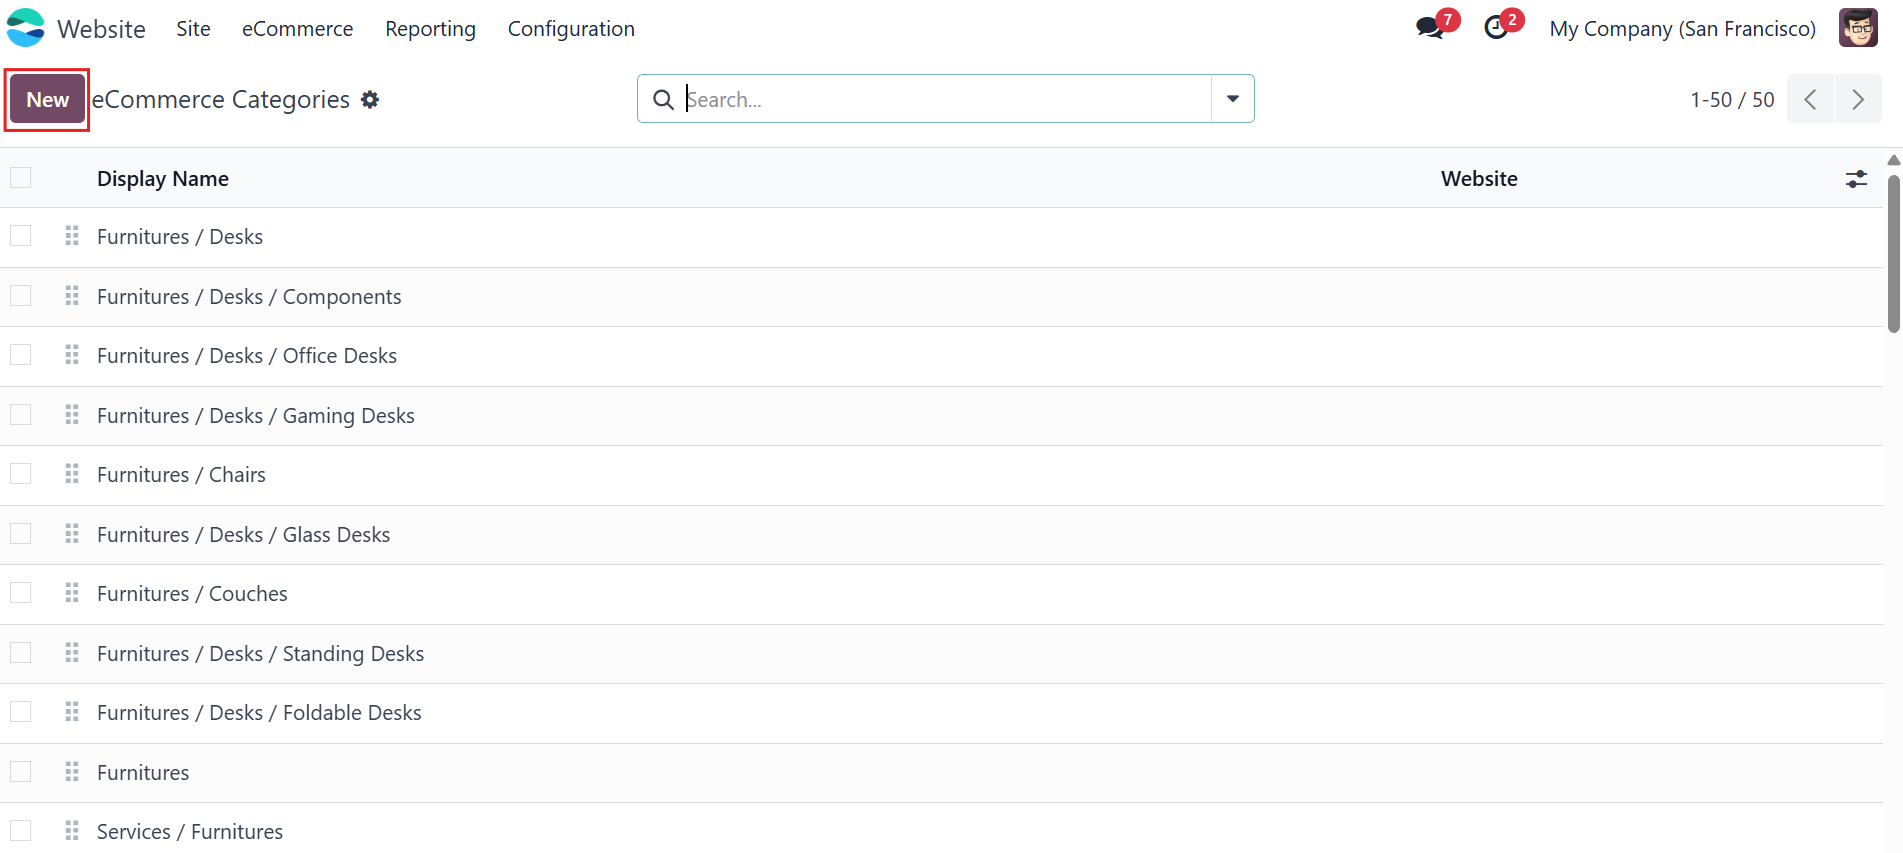Open the Configuration menu
Viewport: 1903px width, 853px height.
tap(571, 29)
